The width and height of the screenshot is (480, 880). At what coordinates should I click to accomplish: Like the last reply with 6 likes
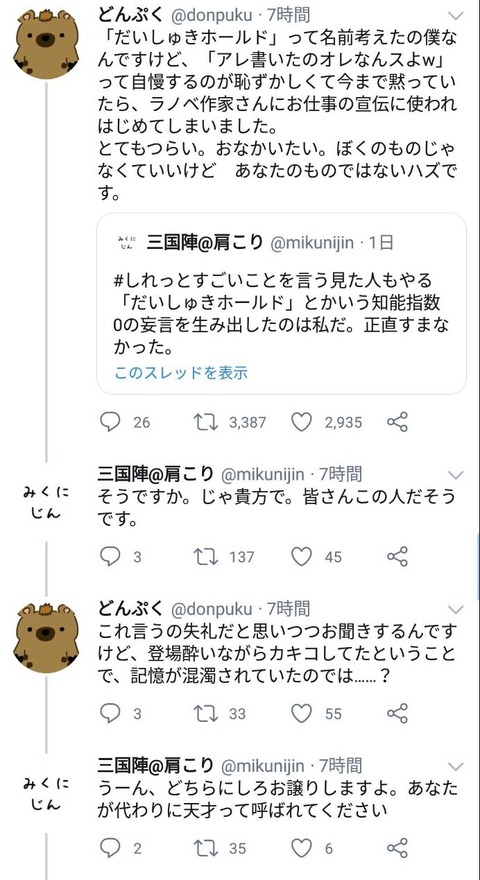point(301,848)
